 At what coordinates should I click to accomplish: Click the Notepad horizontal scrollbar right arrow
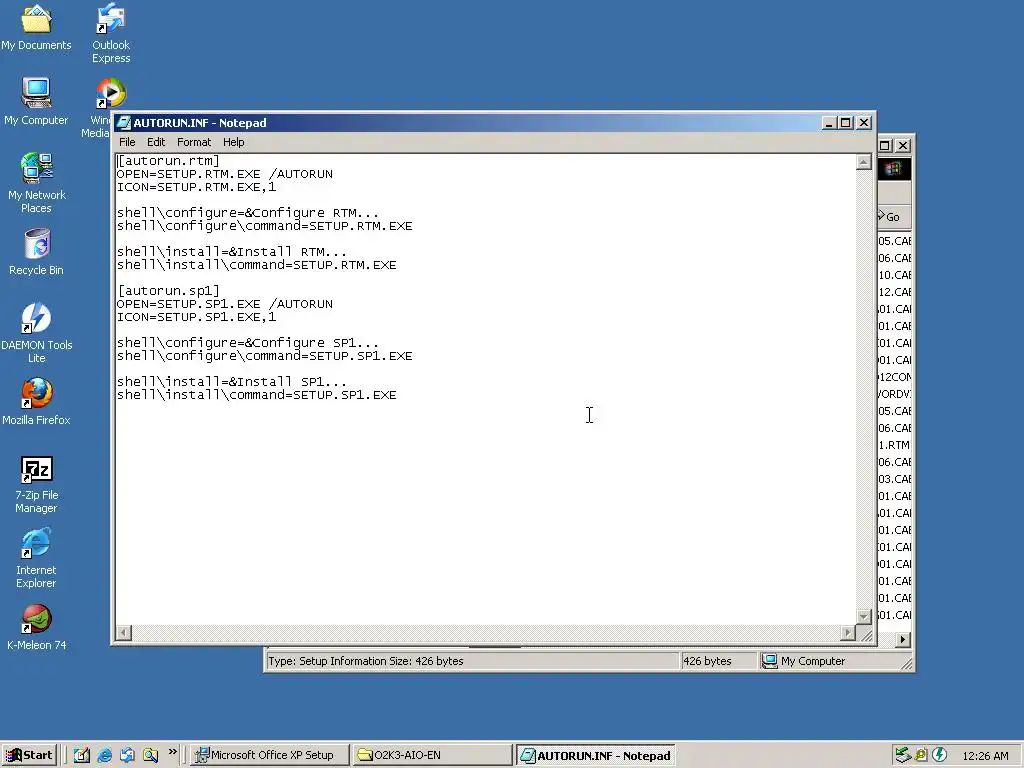click(x=848, y=632)
